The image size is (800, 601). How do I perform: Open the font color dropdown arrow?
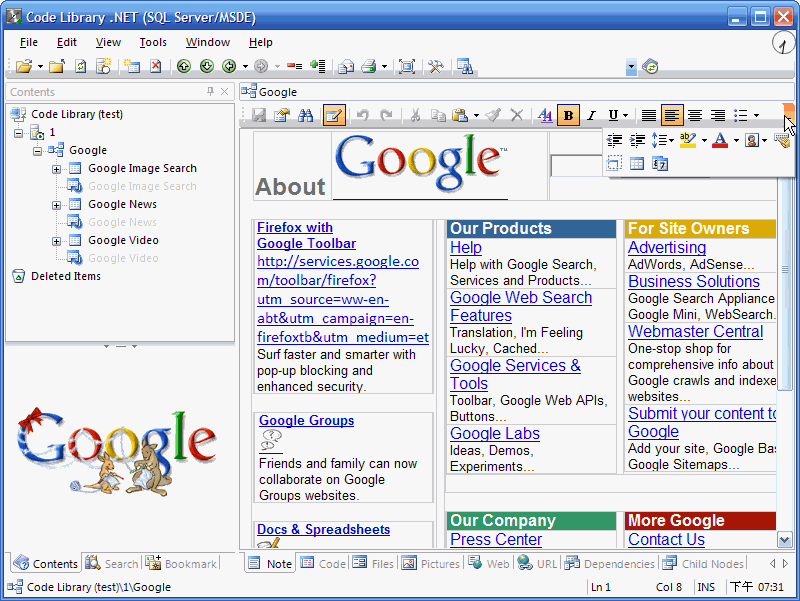tap(736, 140)
